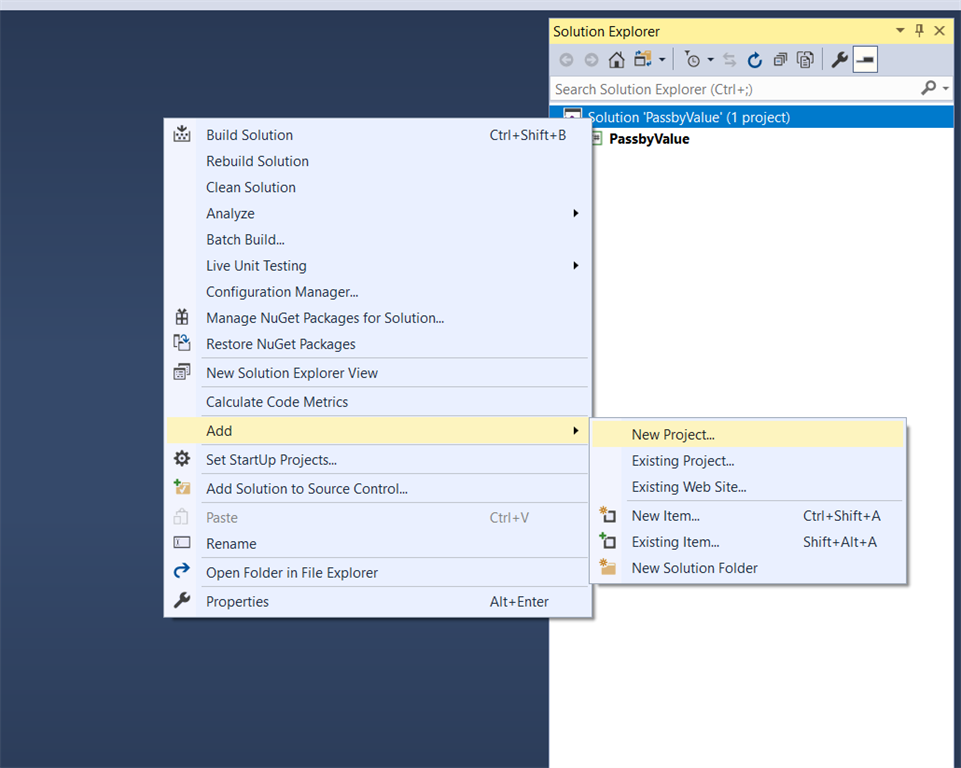Click the Pending Changes Filter clock icon
This screenshot has width=961, height=768.
[692, 59]
